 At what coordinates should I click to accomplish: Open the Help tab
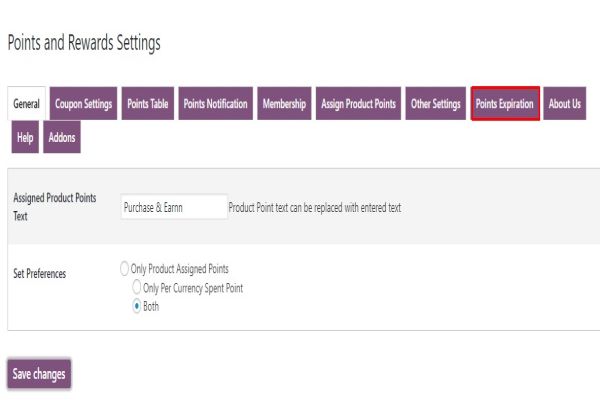click(x=25, y=137)
